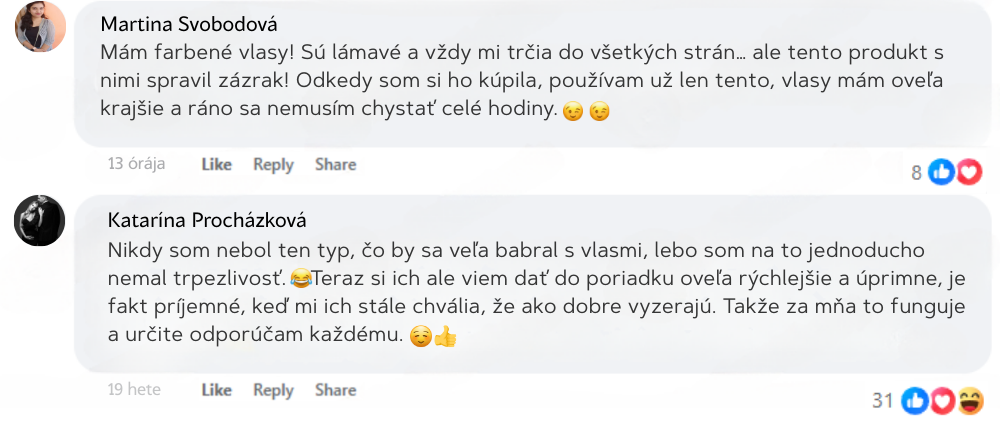The image size is (1000, 425).
Task: Open the 31 reactions count
Action: 882,401
